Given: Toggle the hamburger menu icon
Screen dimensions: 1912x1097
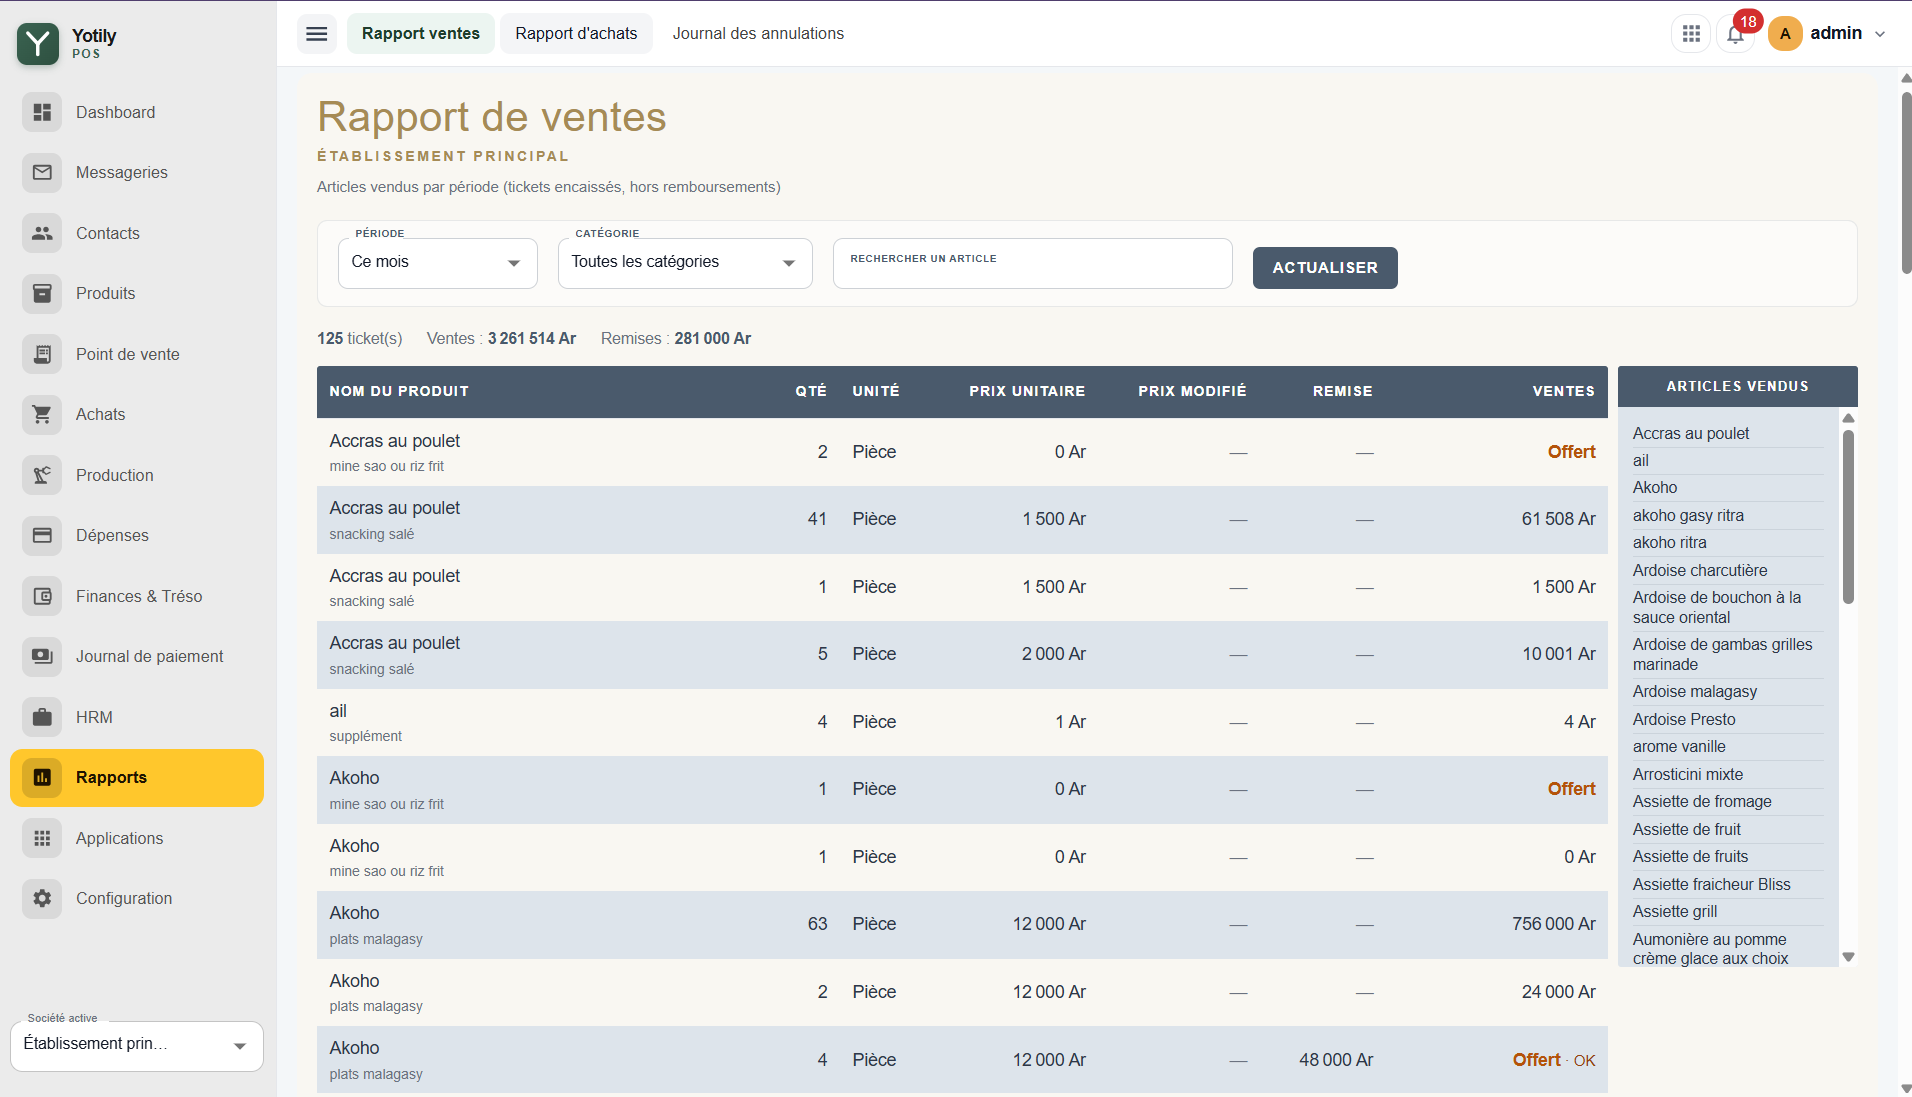Looking at the screenshot, I should click(317, 34).
